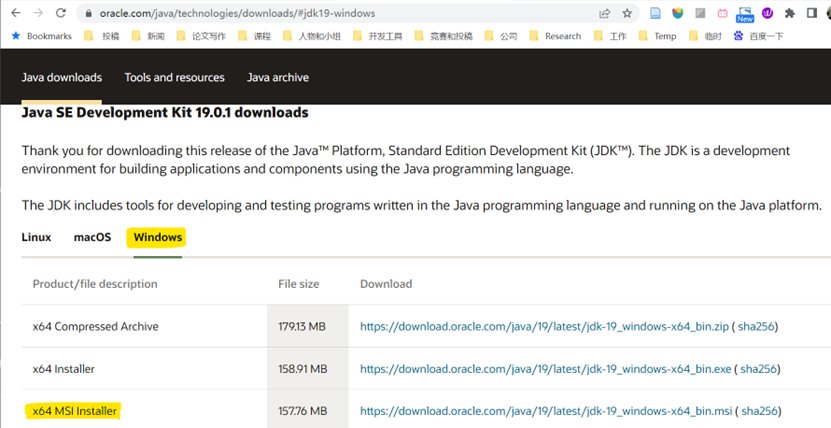Open the 人物和小组 bookmark folder
This screenshot has width=831, height=428.
(x=312, y=36)
